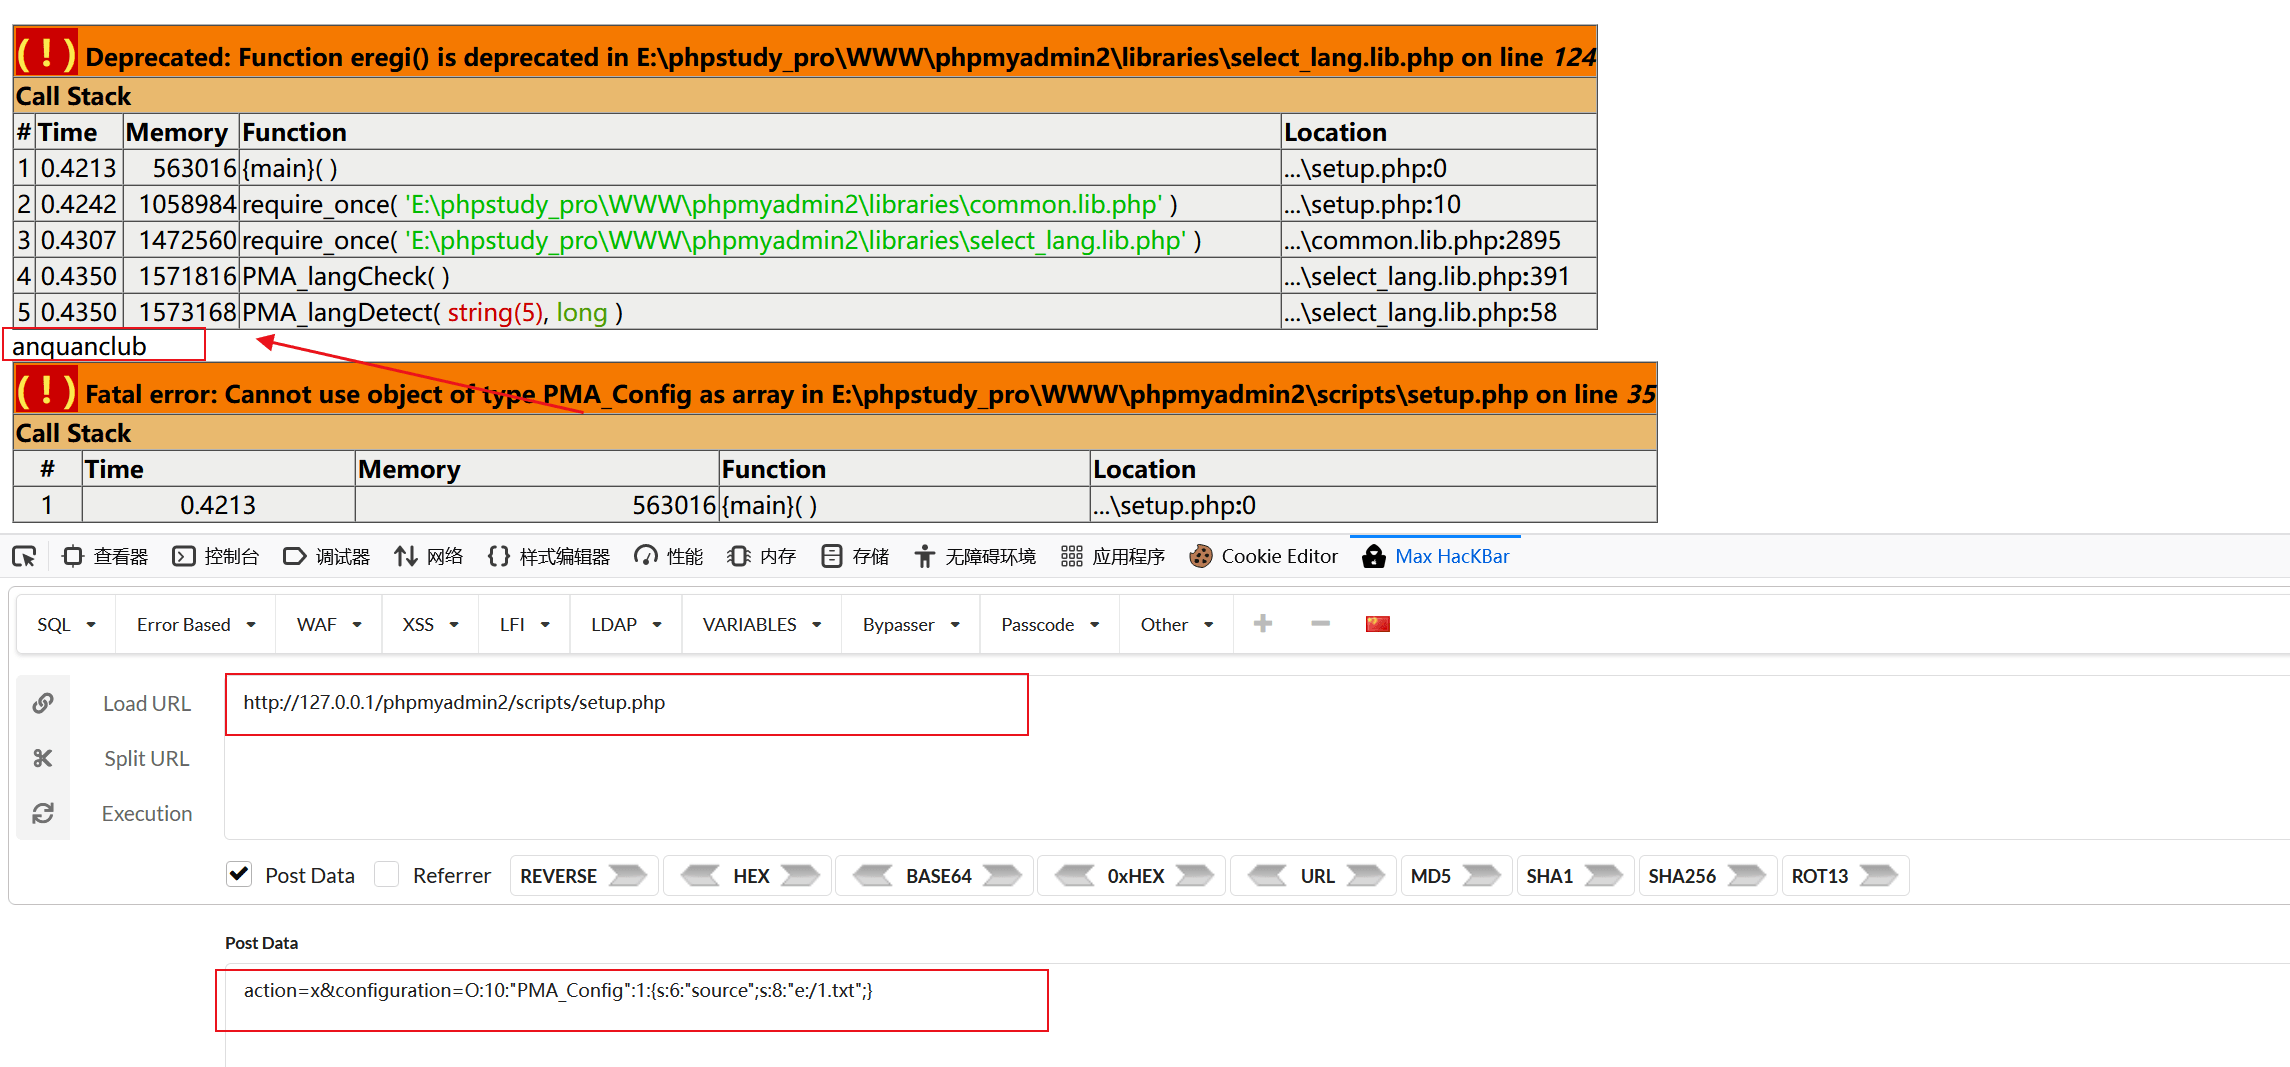Click the Load URL chain-link icon
Screen dimensions: 2290x1067
[43, 703]
